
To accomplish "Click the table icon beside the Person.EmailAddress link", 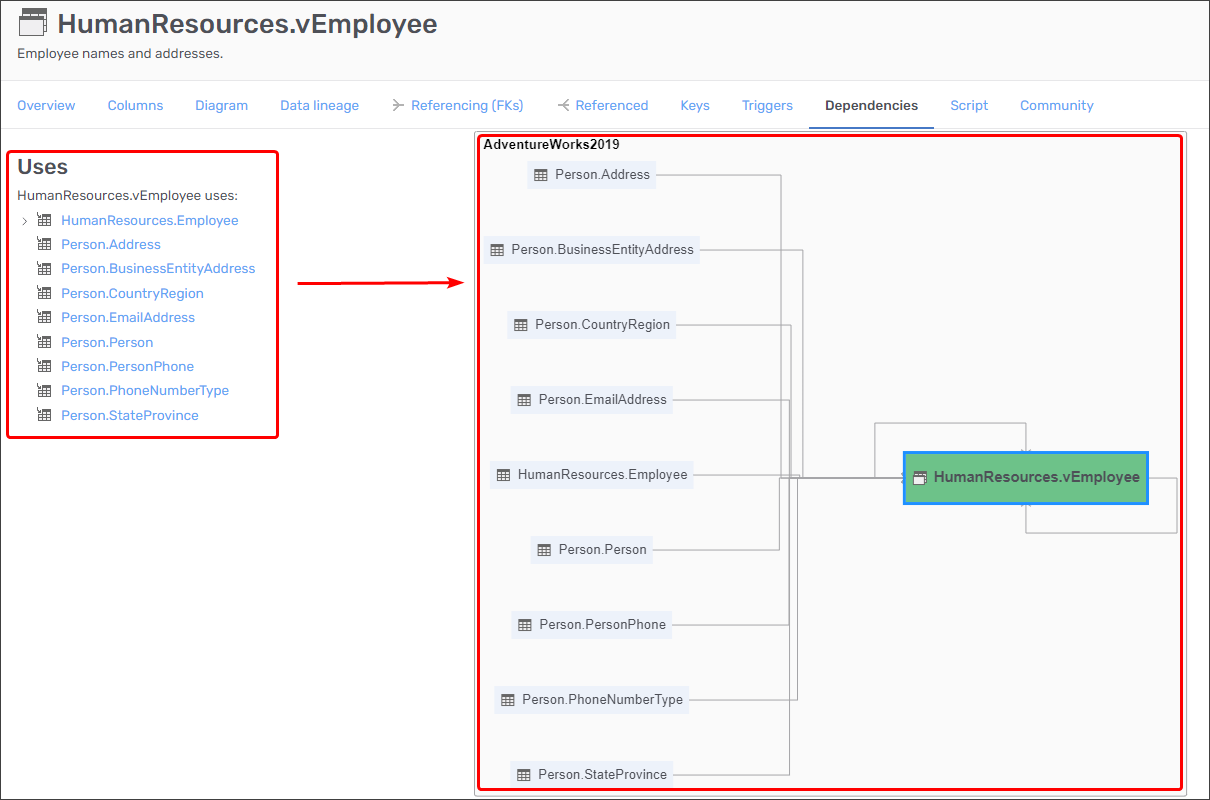I will [x=44, y=317].
